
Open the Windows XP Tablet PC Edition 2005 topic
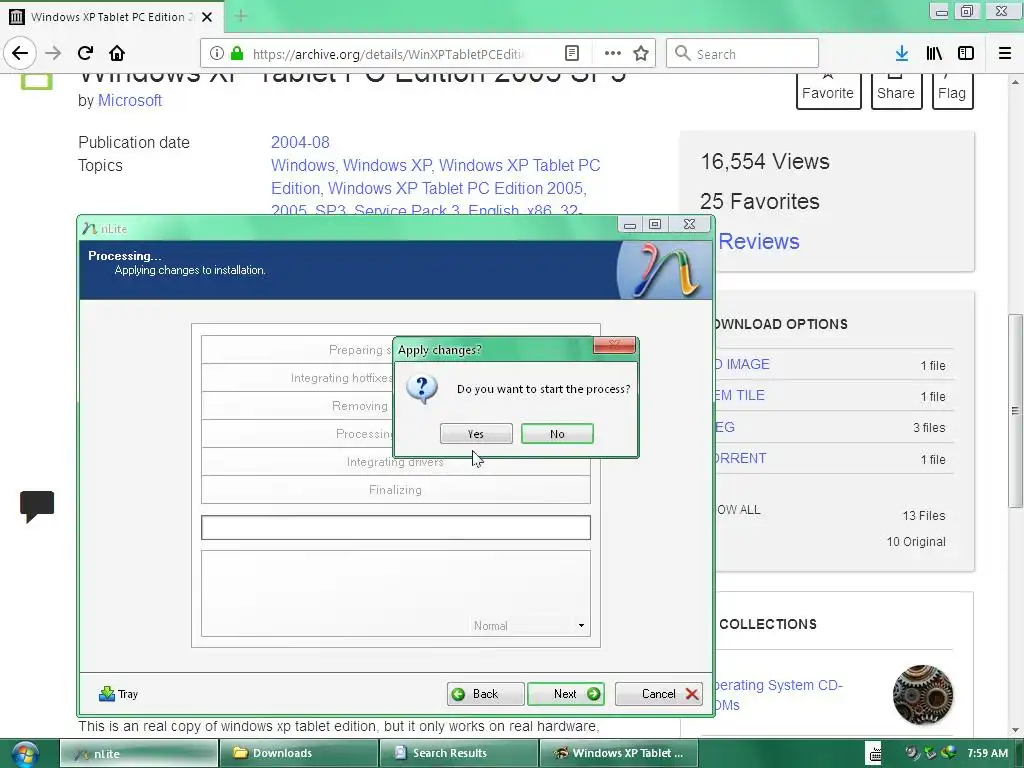(456, 188)
